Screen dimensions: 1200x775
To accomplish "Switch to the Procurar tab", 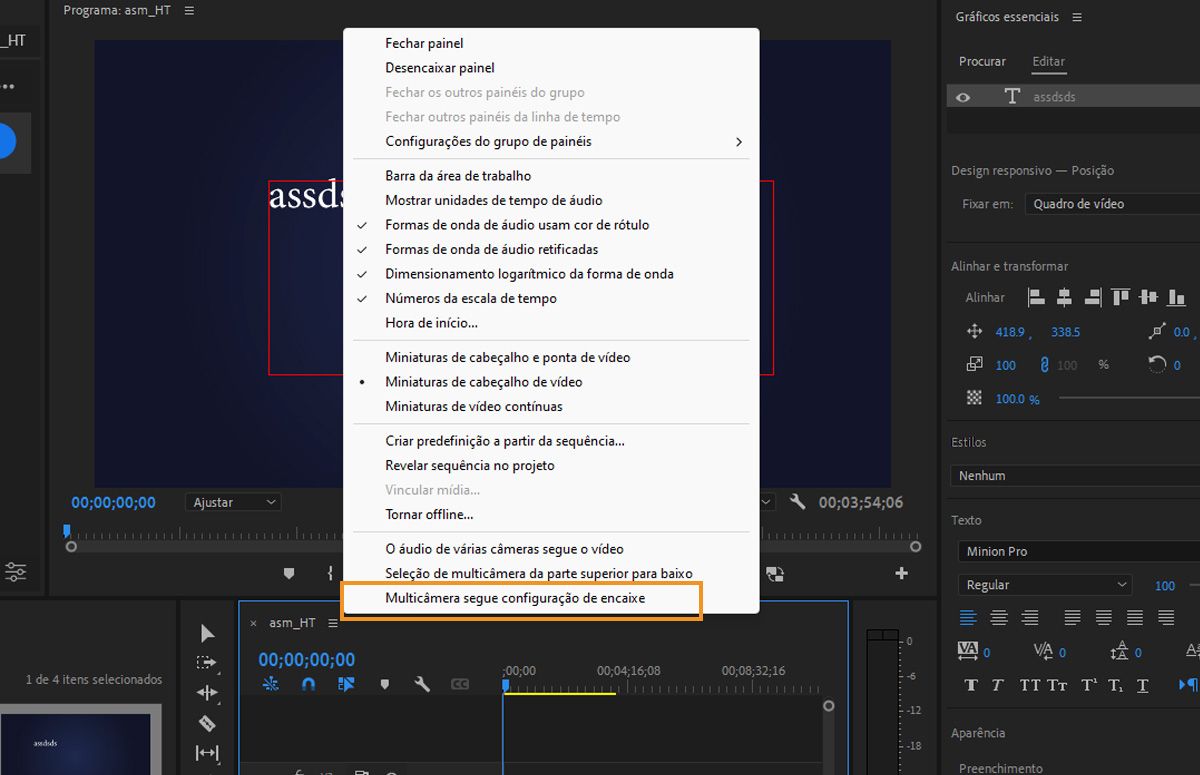I will [982, 61].
